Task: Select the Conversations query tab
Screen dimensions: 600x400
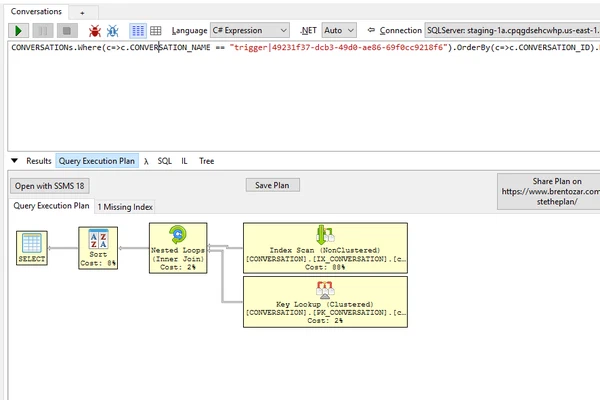Action: (x=36, y=11)
